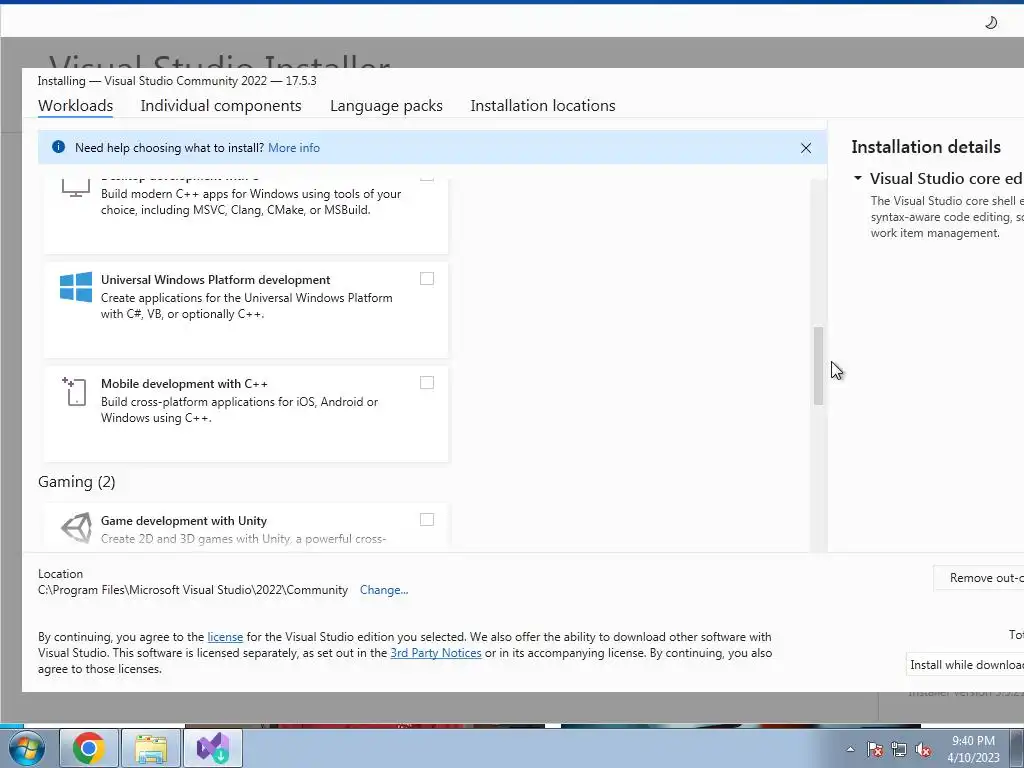Image resolution: width=1024 pixels, height=768 pixels.
Task: Click the Action Center flag tray icon
Action: click(874, 750)
